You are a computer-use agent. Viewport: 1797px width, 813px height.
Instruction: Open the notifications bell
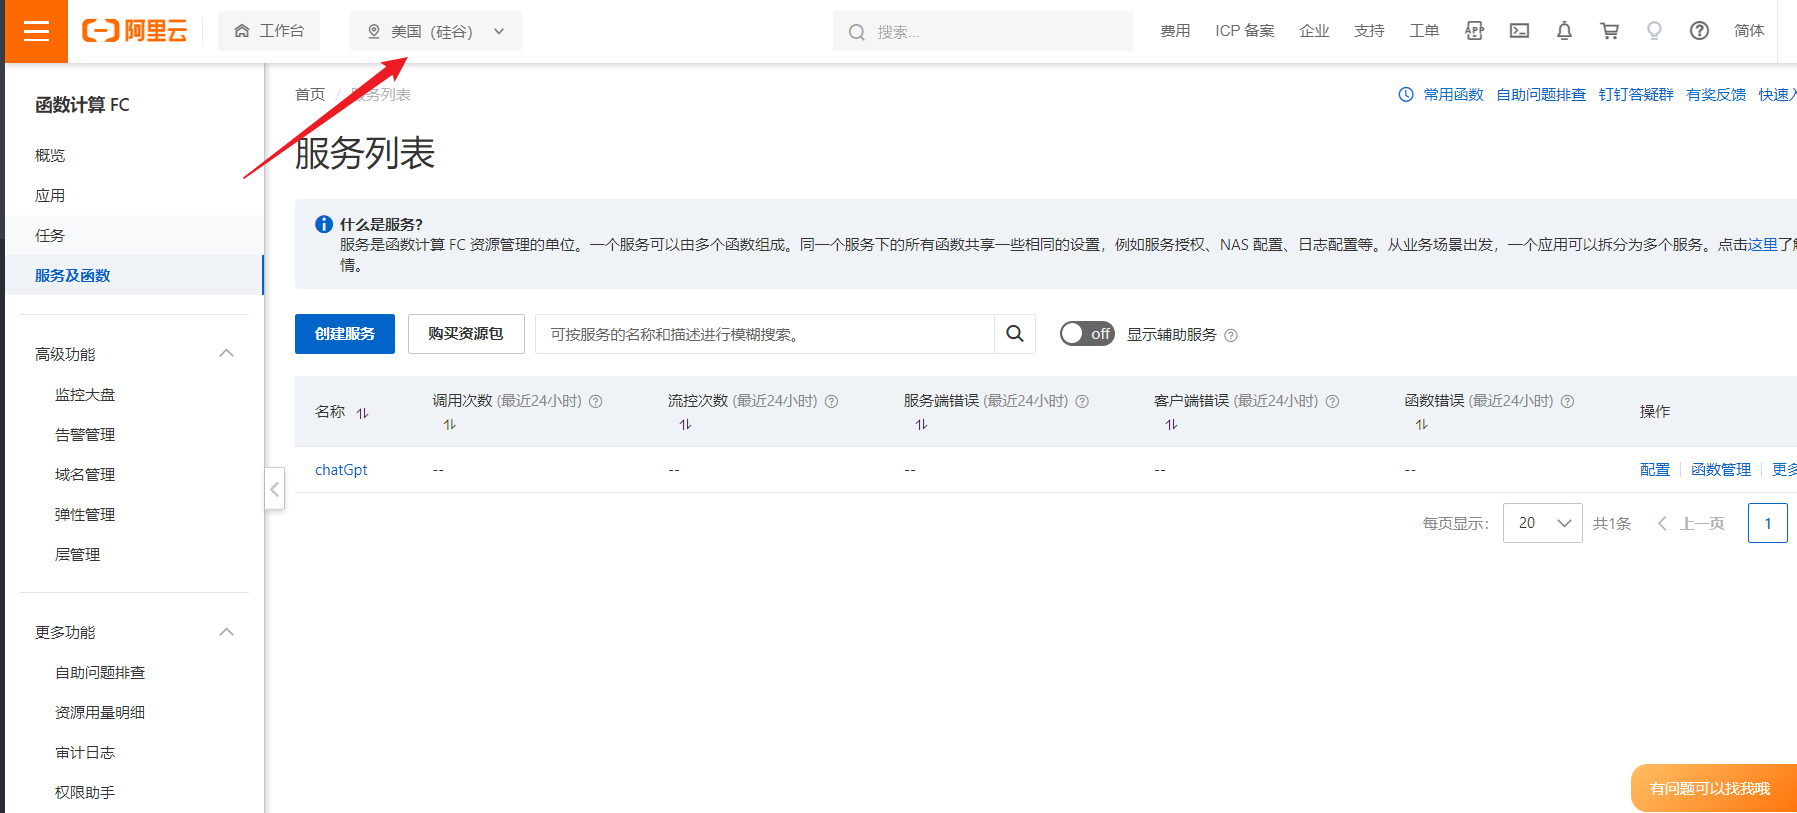click(1564, 31)
